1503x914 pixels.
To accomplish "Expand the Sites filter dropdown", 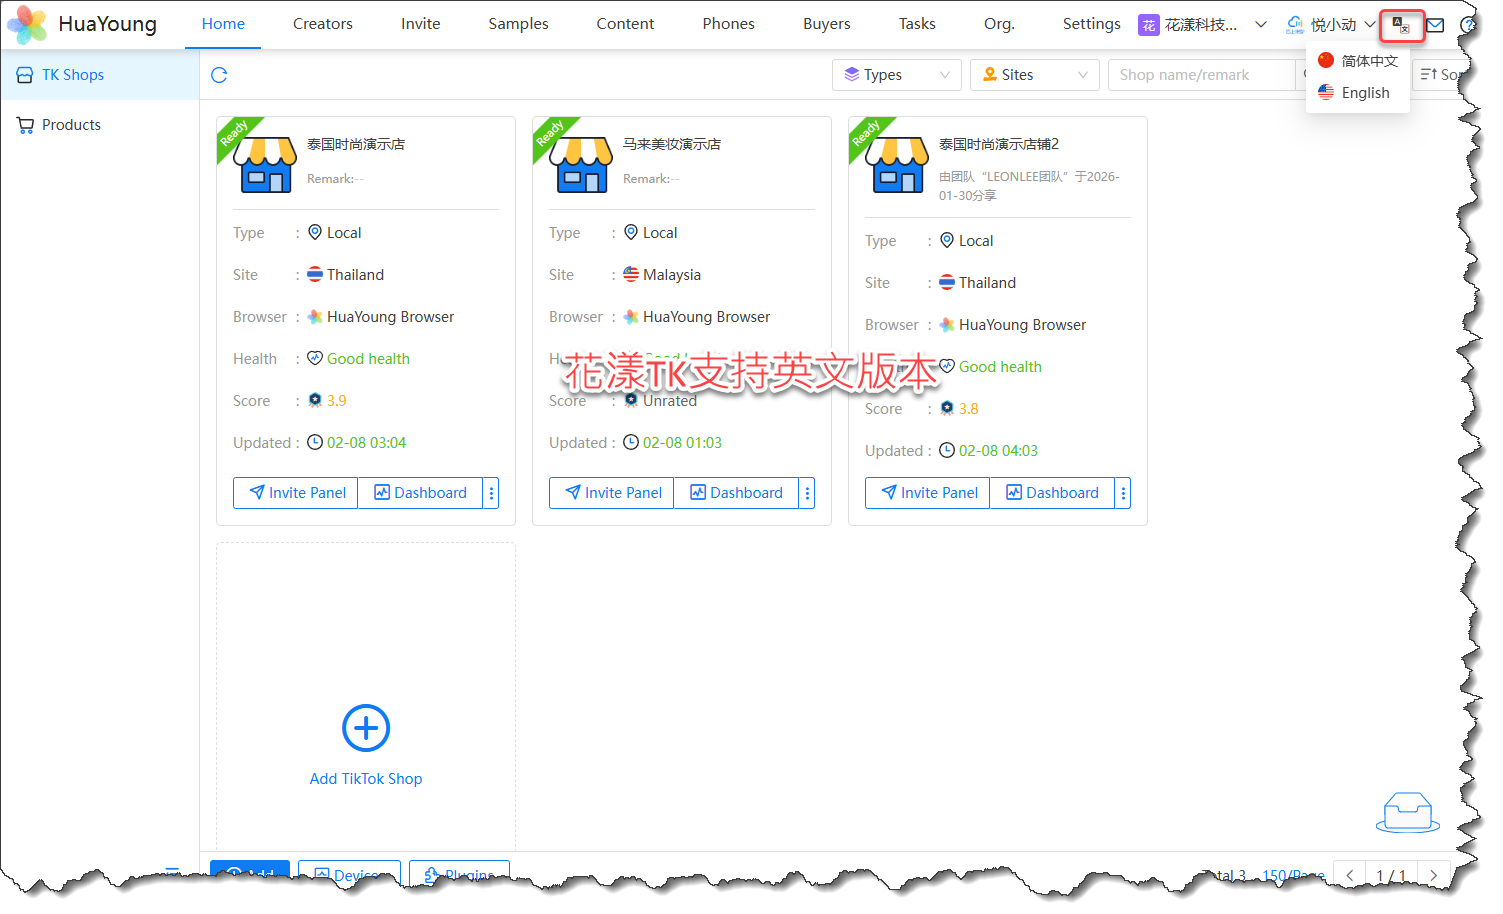I will click(1034, 75).
